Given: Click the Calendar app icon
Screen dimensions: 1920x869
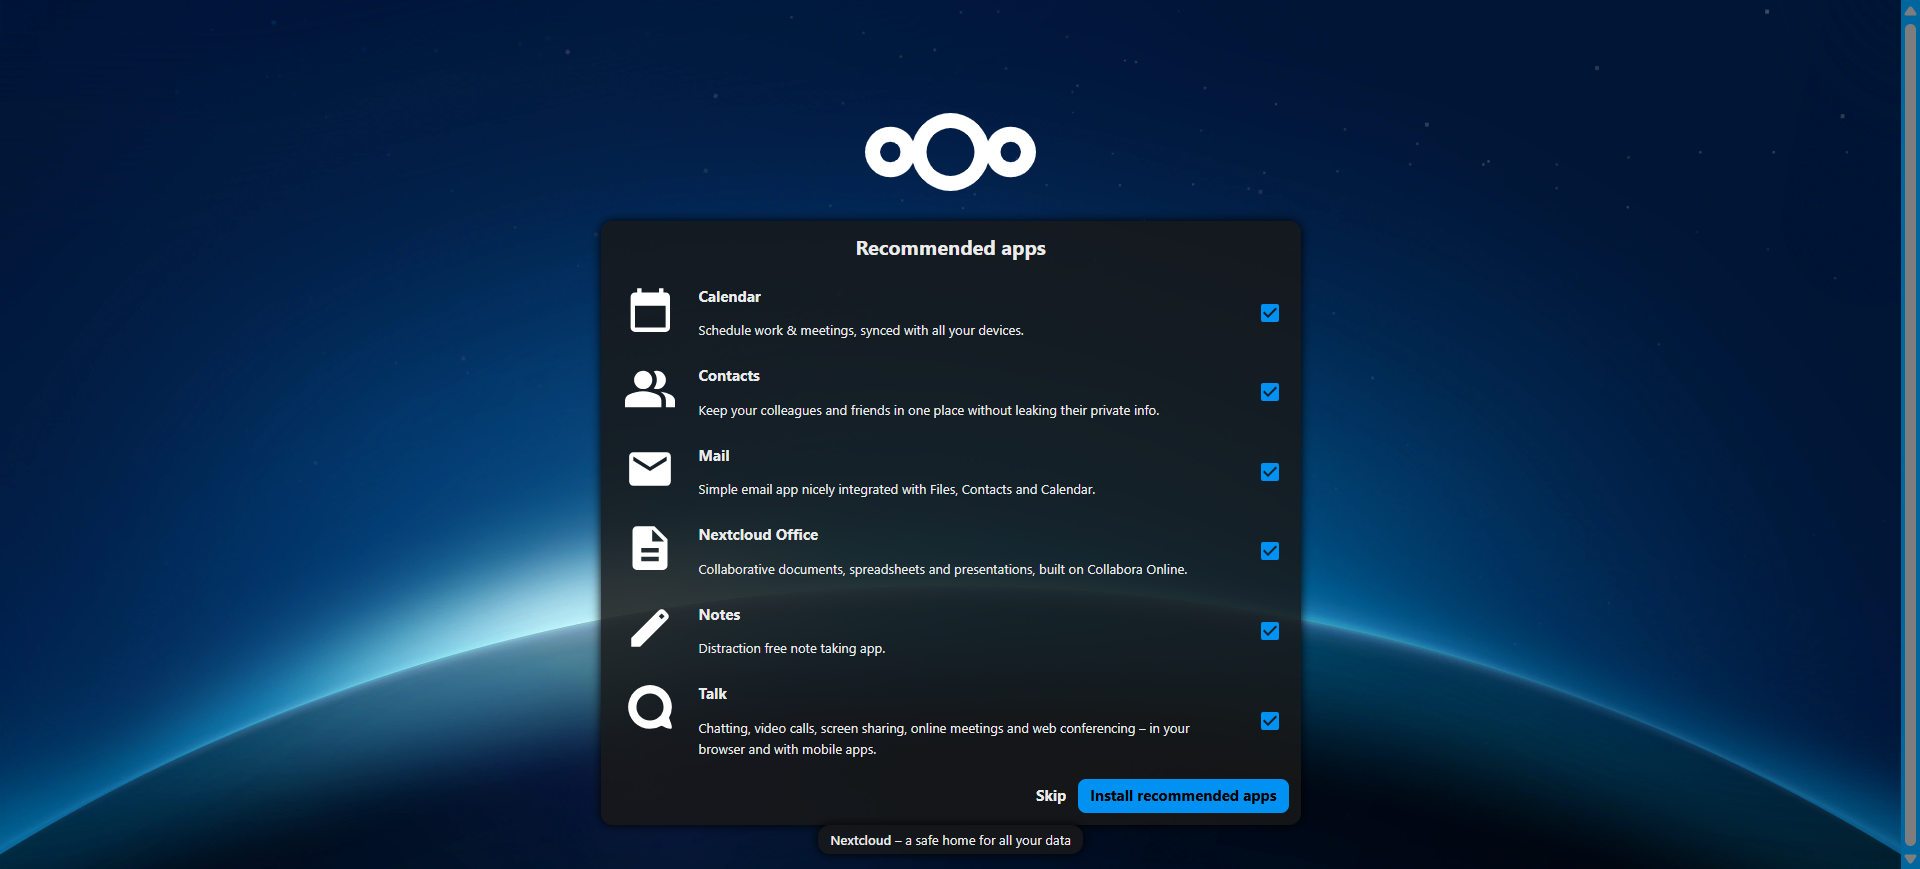Looking at the screenshot, I should pyautogui.click(x=650, y=311).
